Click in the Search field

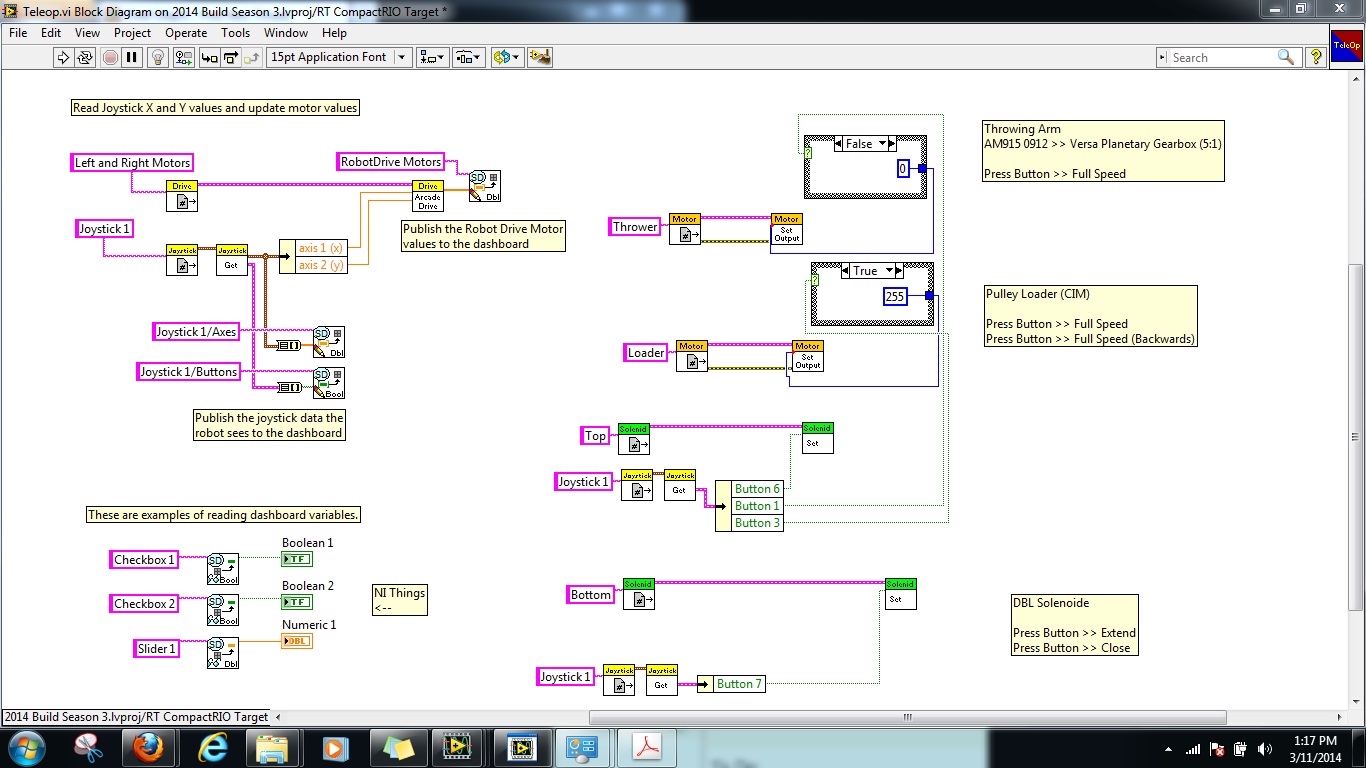pyautogui.click(x=1222, y=58)
